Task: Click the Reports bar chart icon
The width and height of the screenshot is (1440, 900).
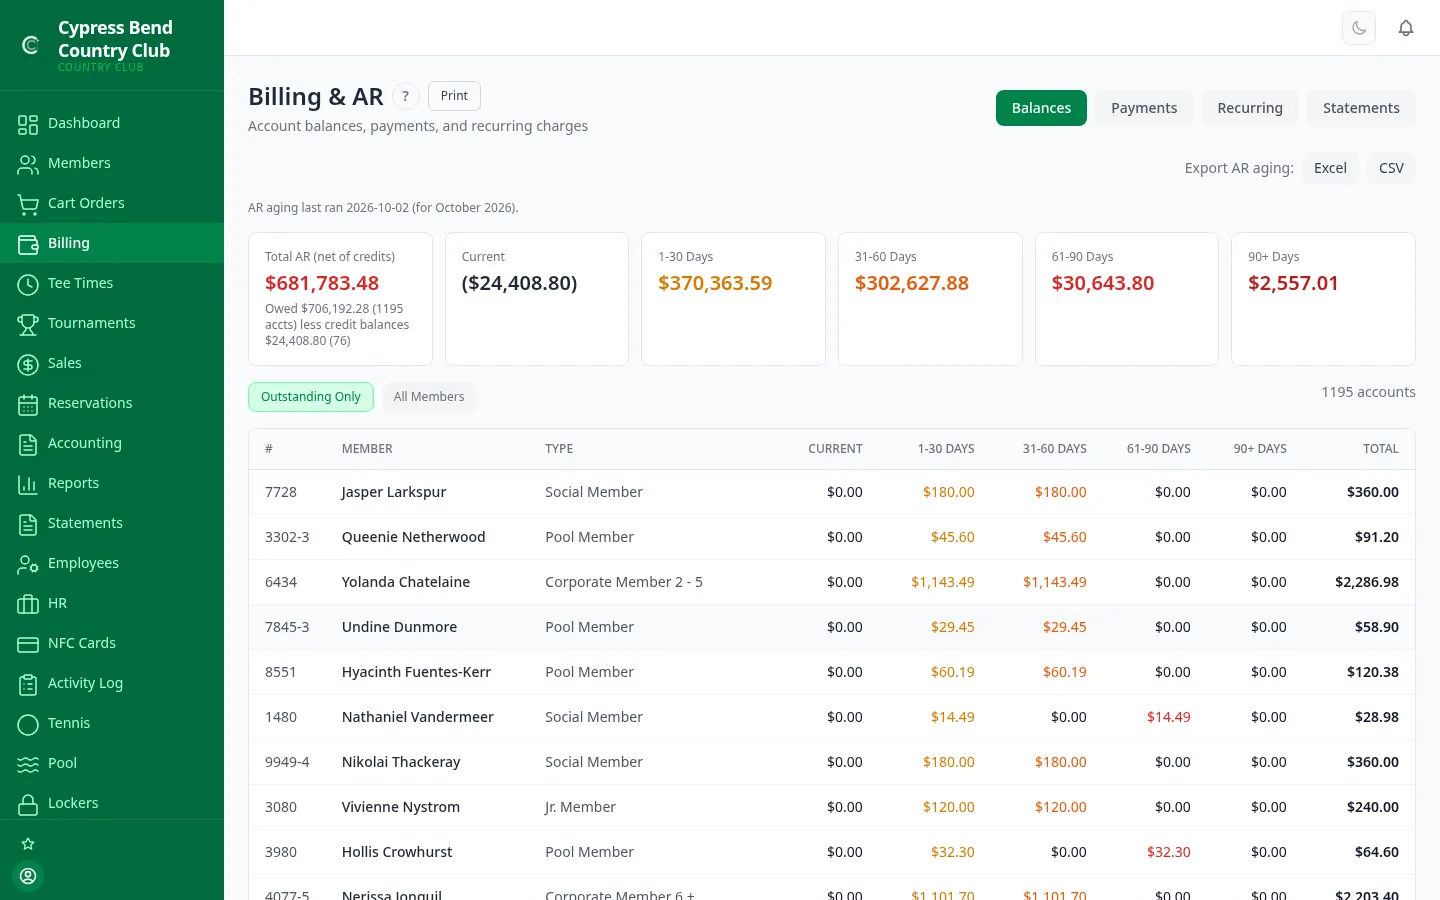Action: pyautogui.click(x=28, y=484)
